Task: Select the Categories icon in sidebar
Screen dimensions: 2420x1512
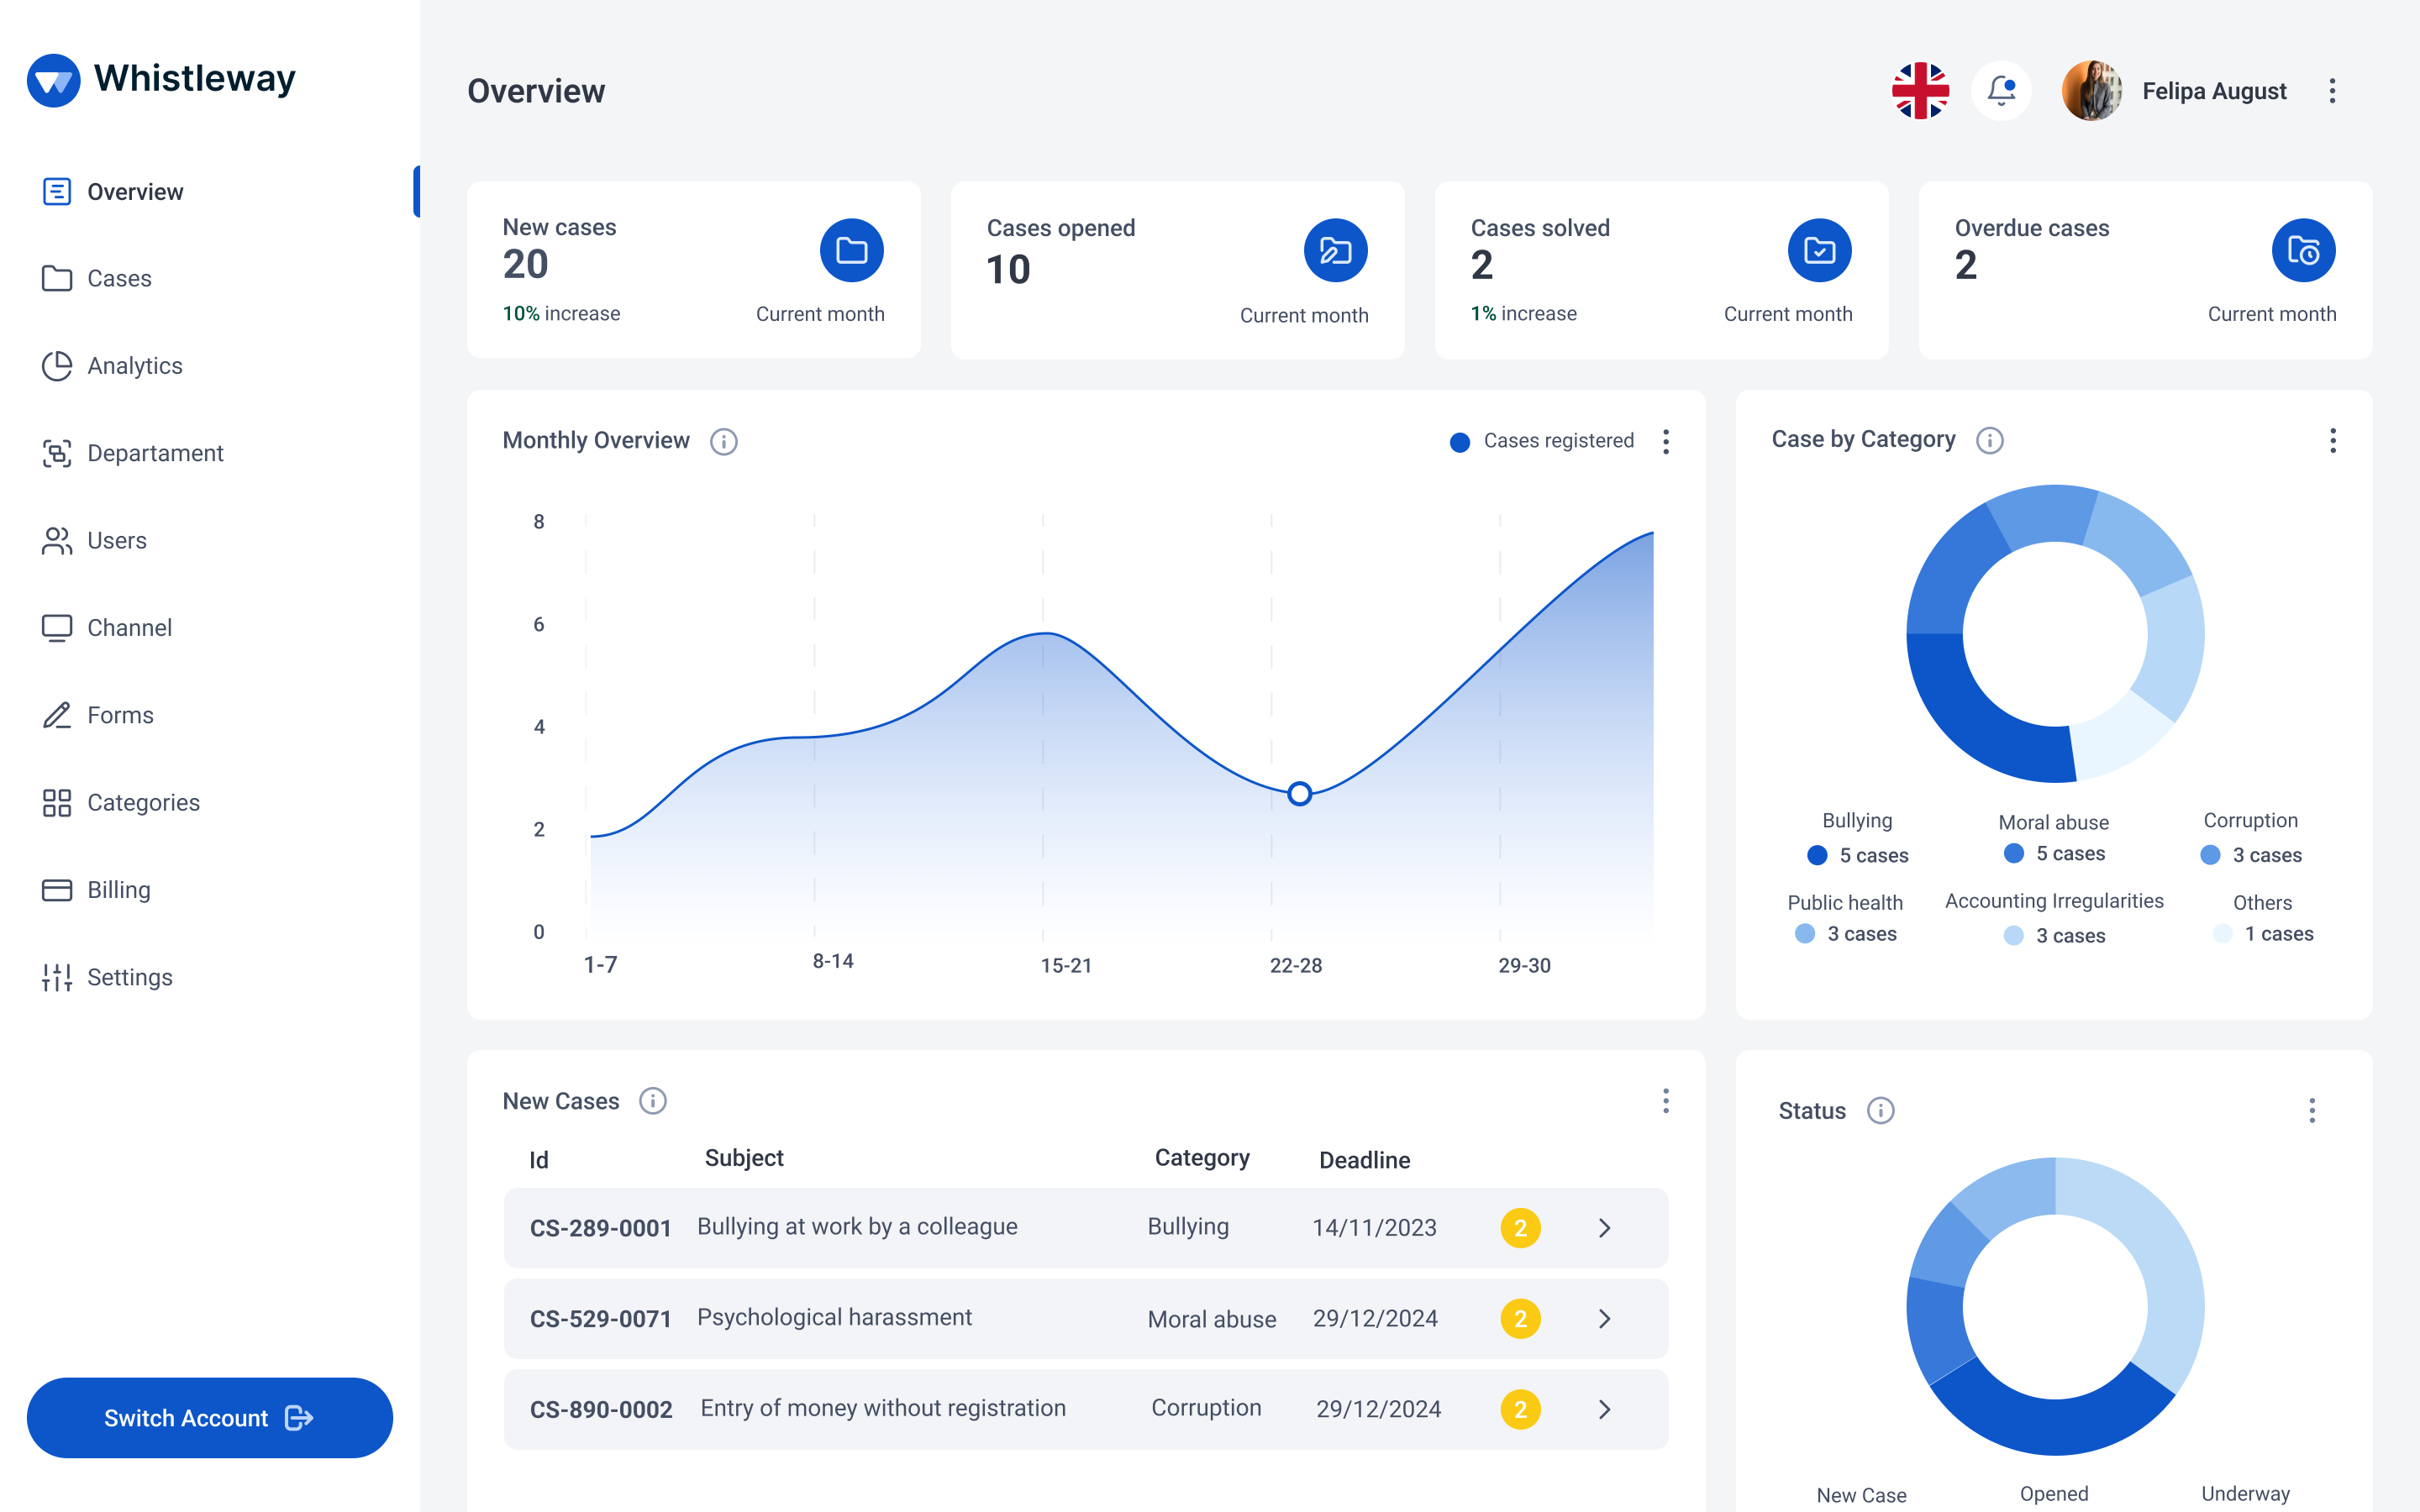Action: tap(55, 801)
